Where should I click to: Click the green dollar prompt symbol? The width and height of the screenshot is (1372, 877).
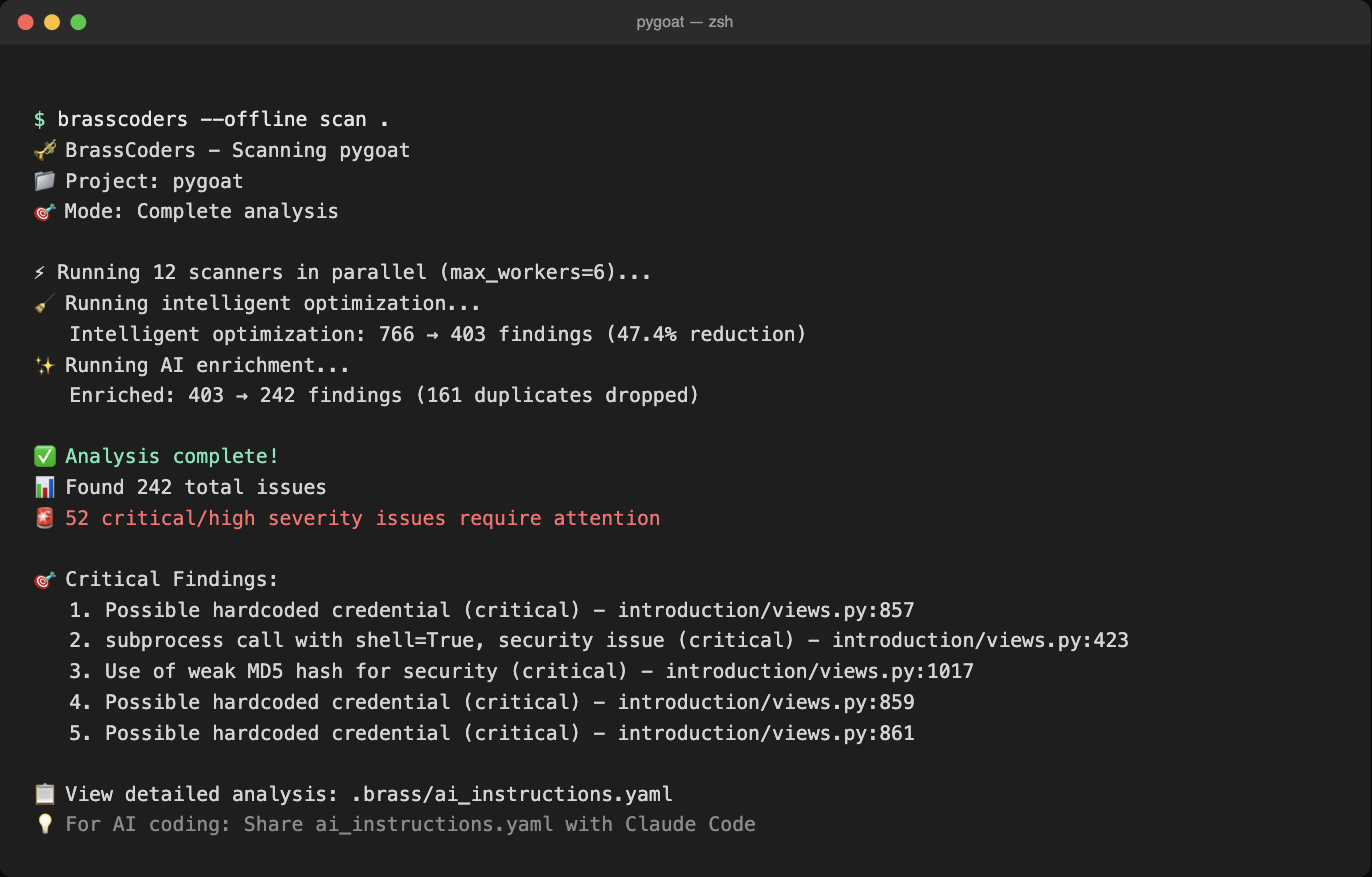[x=39, y=120]
